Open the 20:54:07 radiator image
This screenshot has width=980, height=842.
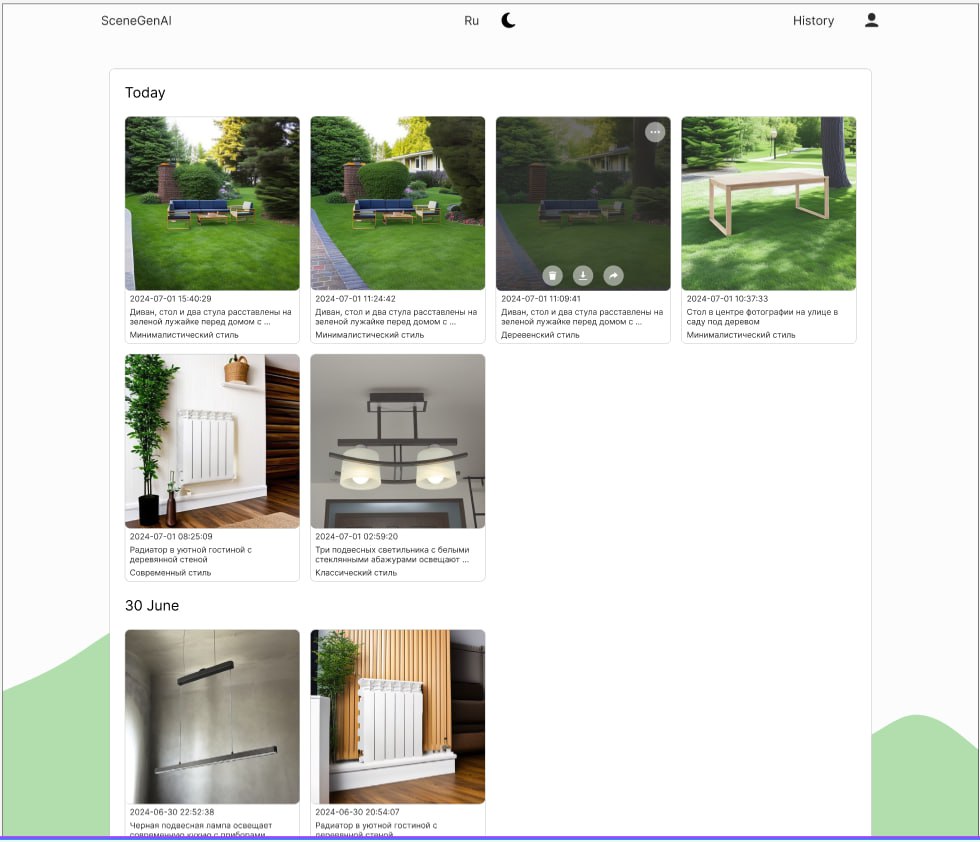pos(397,716)
